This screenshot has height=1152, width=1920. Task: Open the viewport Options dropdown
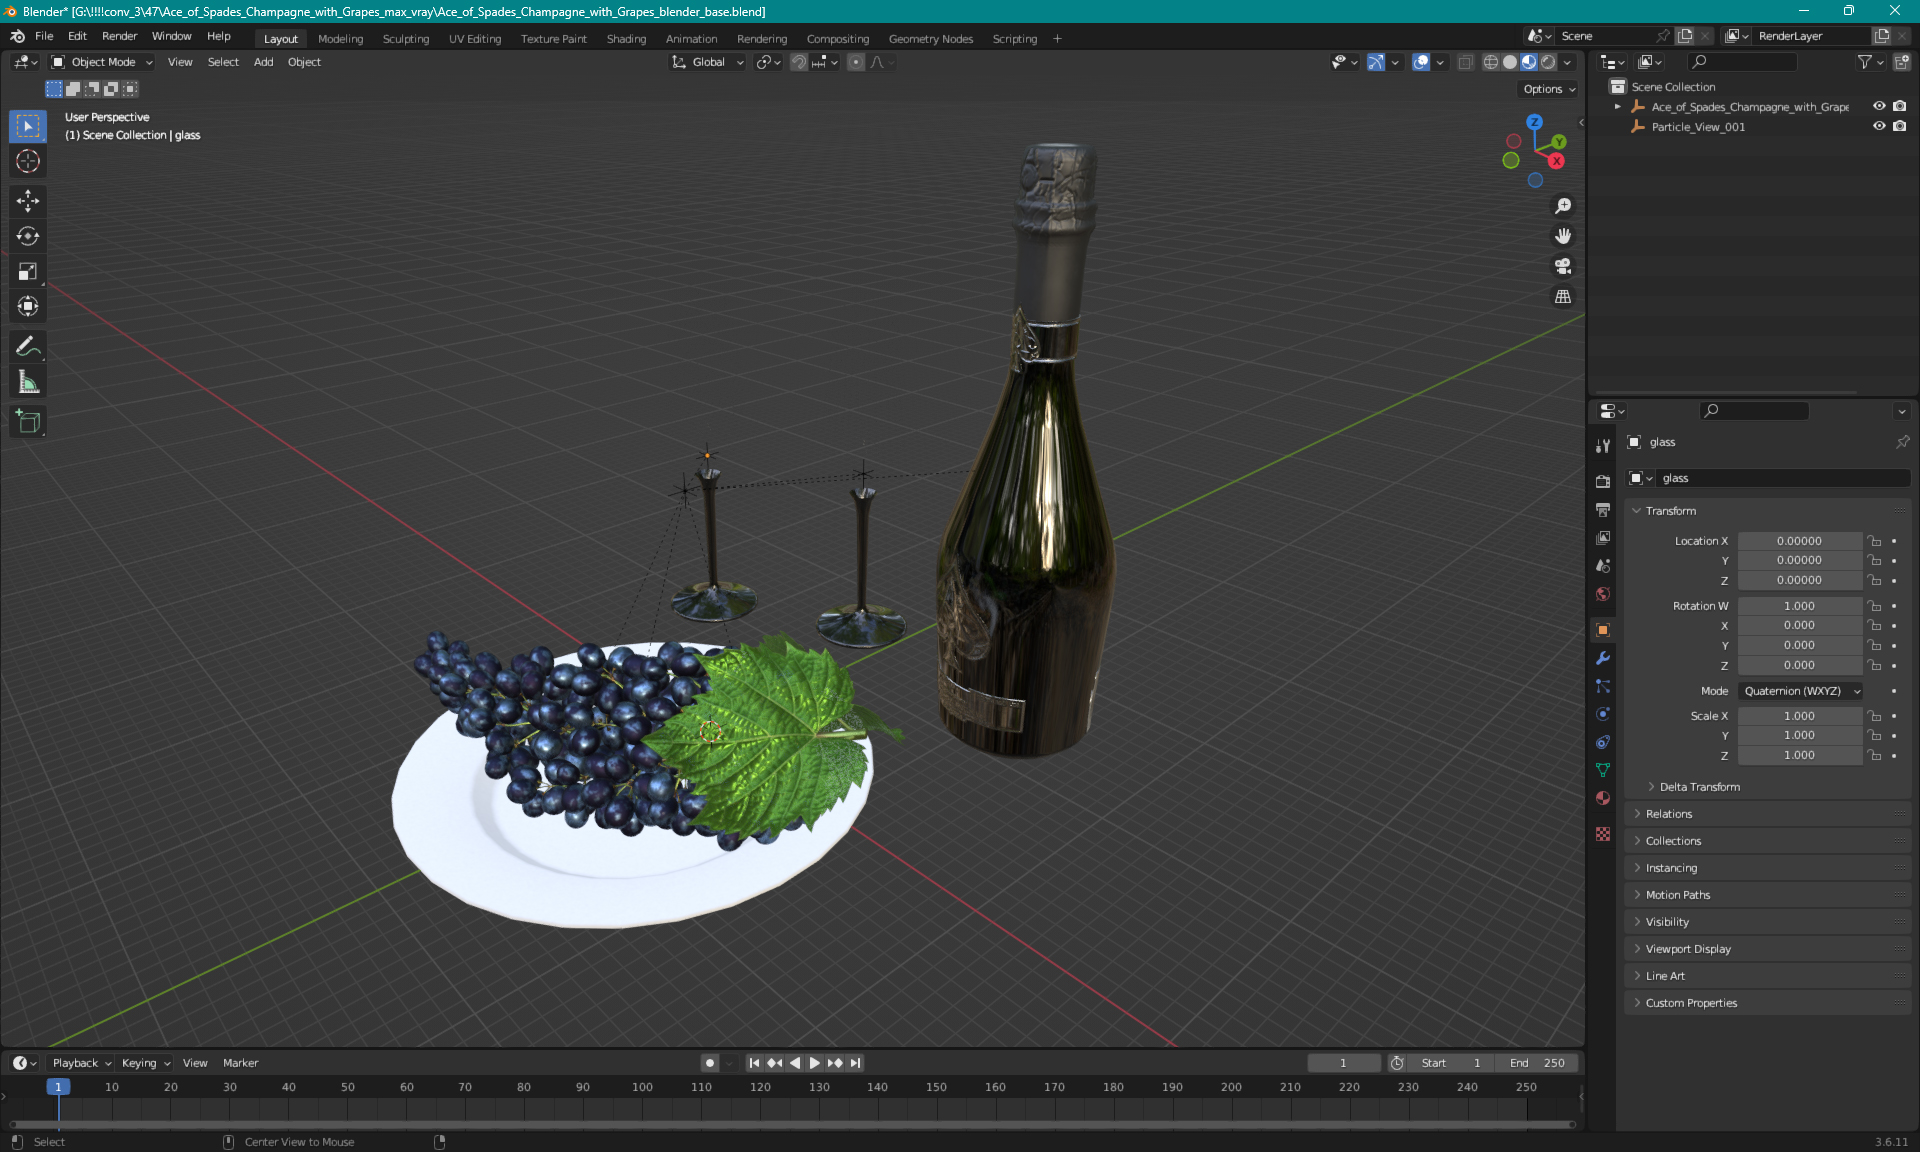1549,89
